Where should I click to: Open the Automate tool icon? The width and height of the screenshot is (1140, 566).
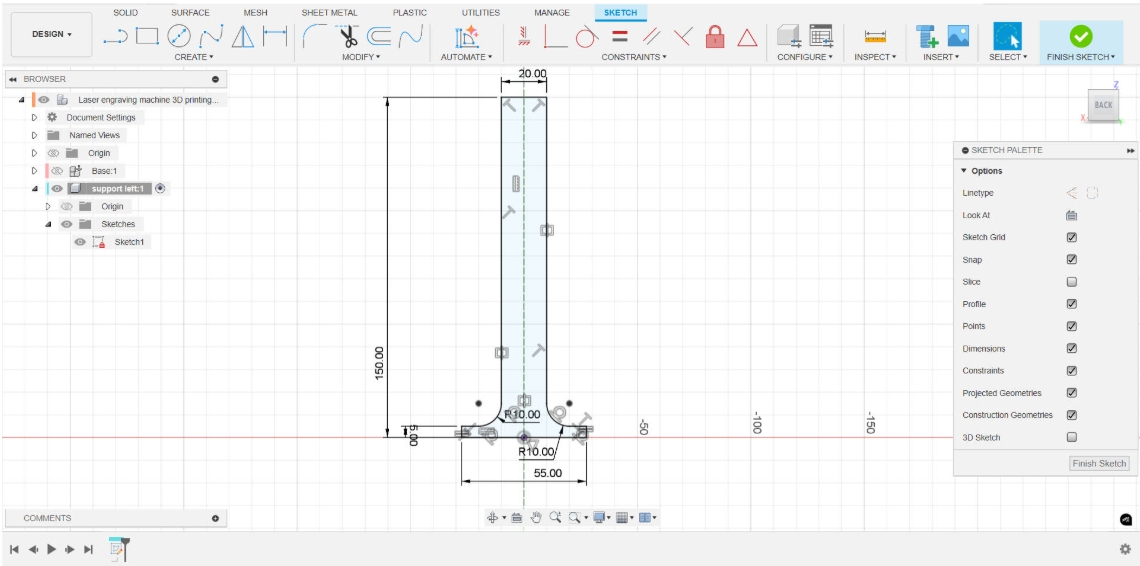pos(467,36)
